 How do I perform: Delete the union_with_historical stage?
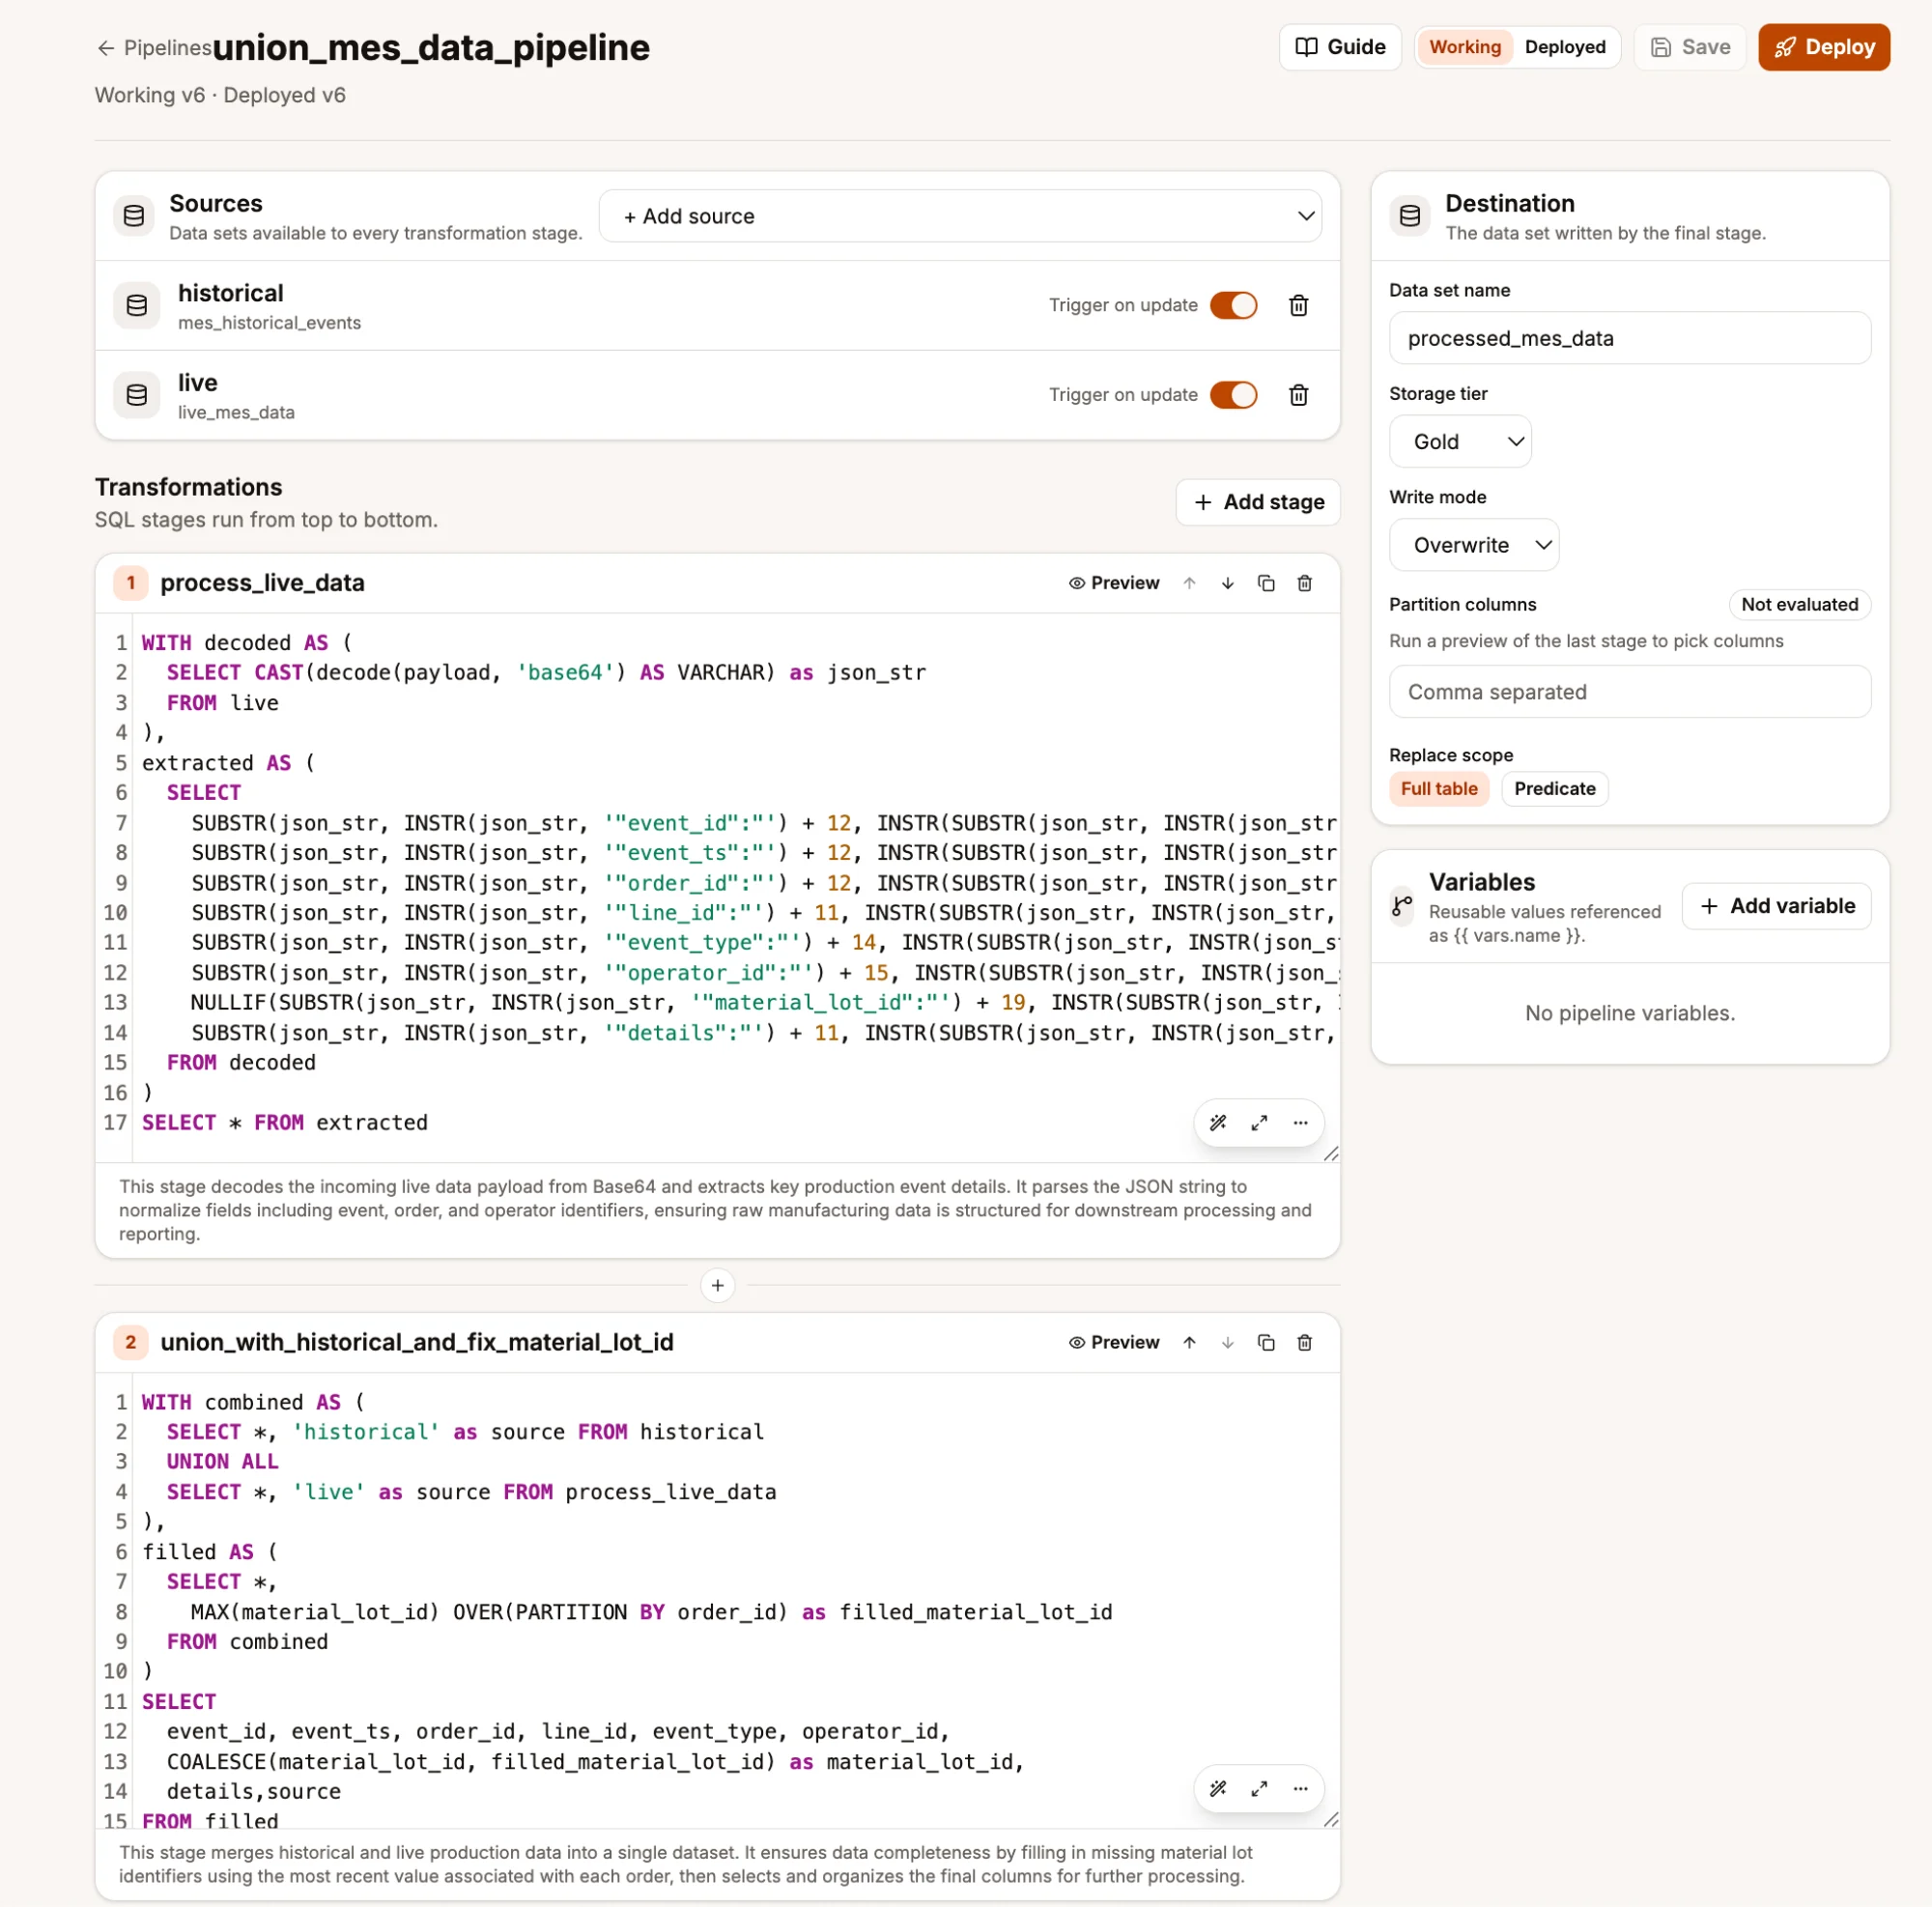1304,1342
